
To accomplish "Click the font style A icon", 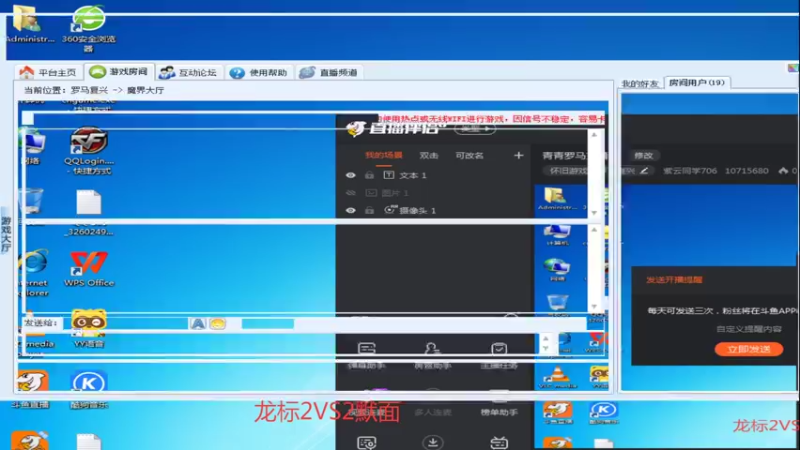I will 198,323.
